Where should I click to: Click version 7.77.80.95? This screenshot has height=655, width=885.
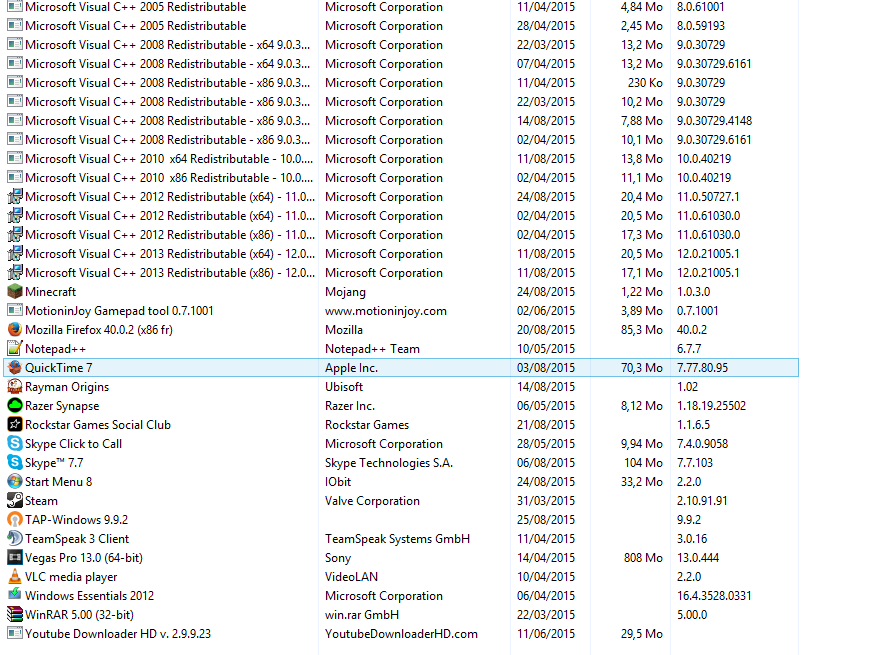(703, 368)
